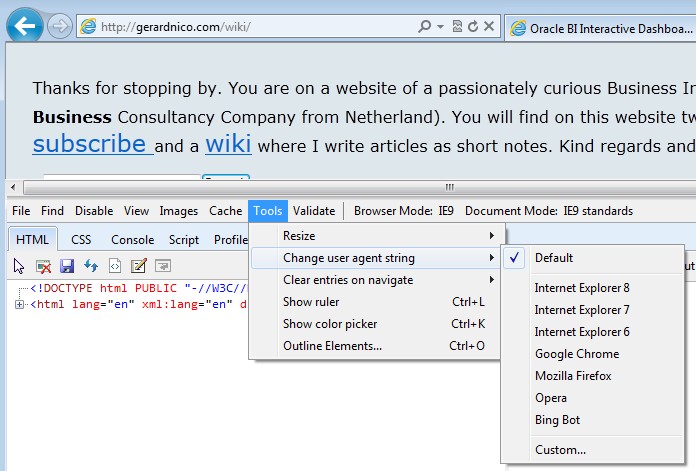Open the Validate menu
Screen dimensions: 696x471
tap(314, 211)
